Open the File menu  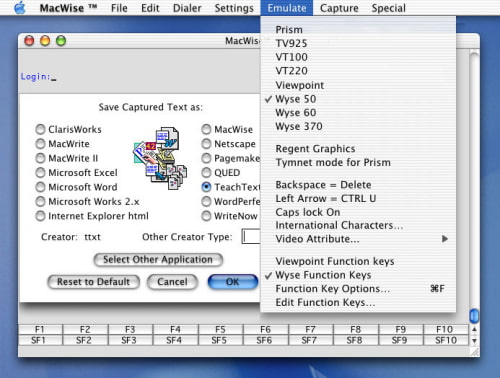tap(119, 8)
